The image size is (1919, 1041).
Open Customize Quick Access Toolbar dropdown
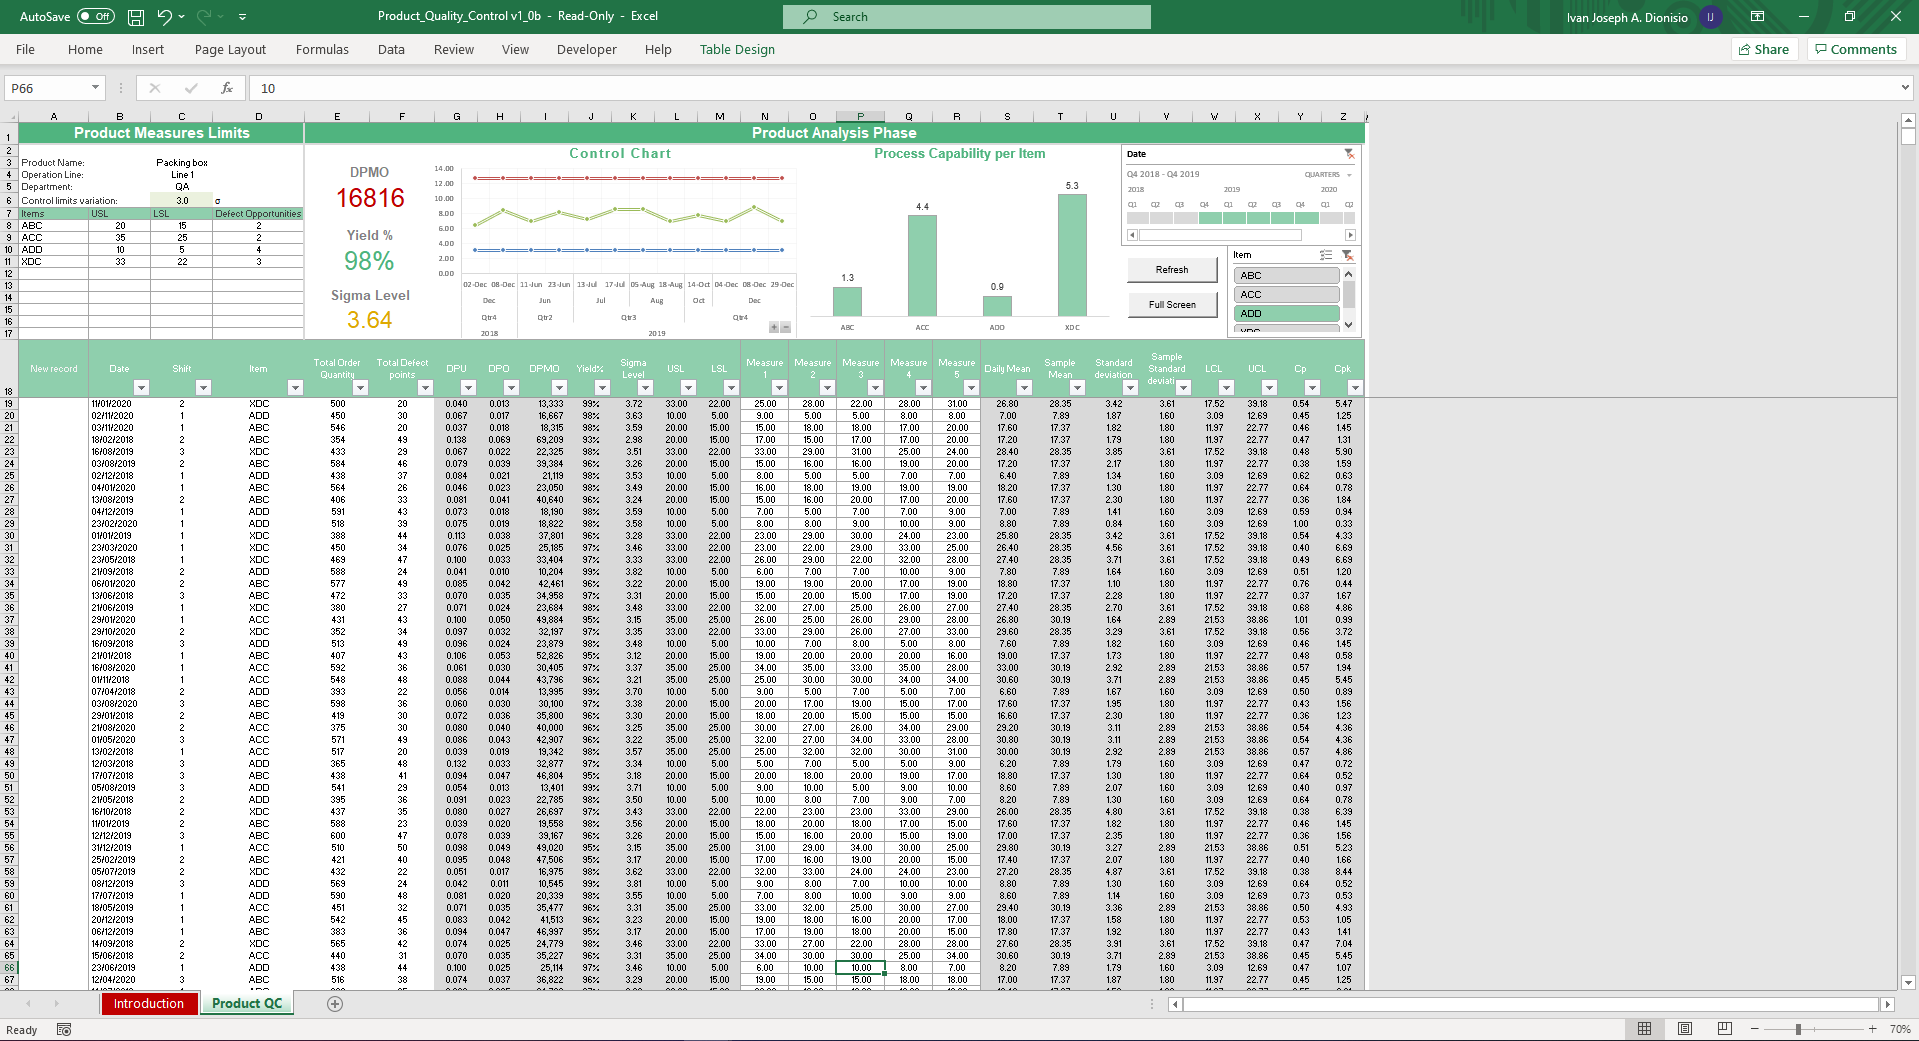click(243, 17)
